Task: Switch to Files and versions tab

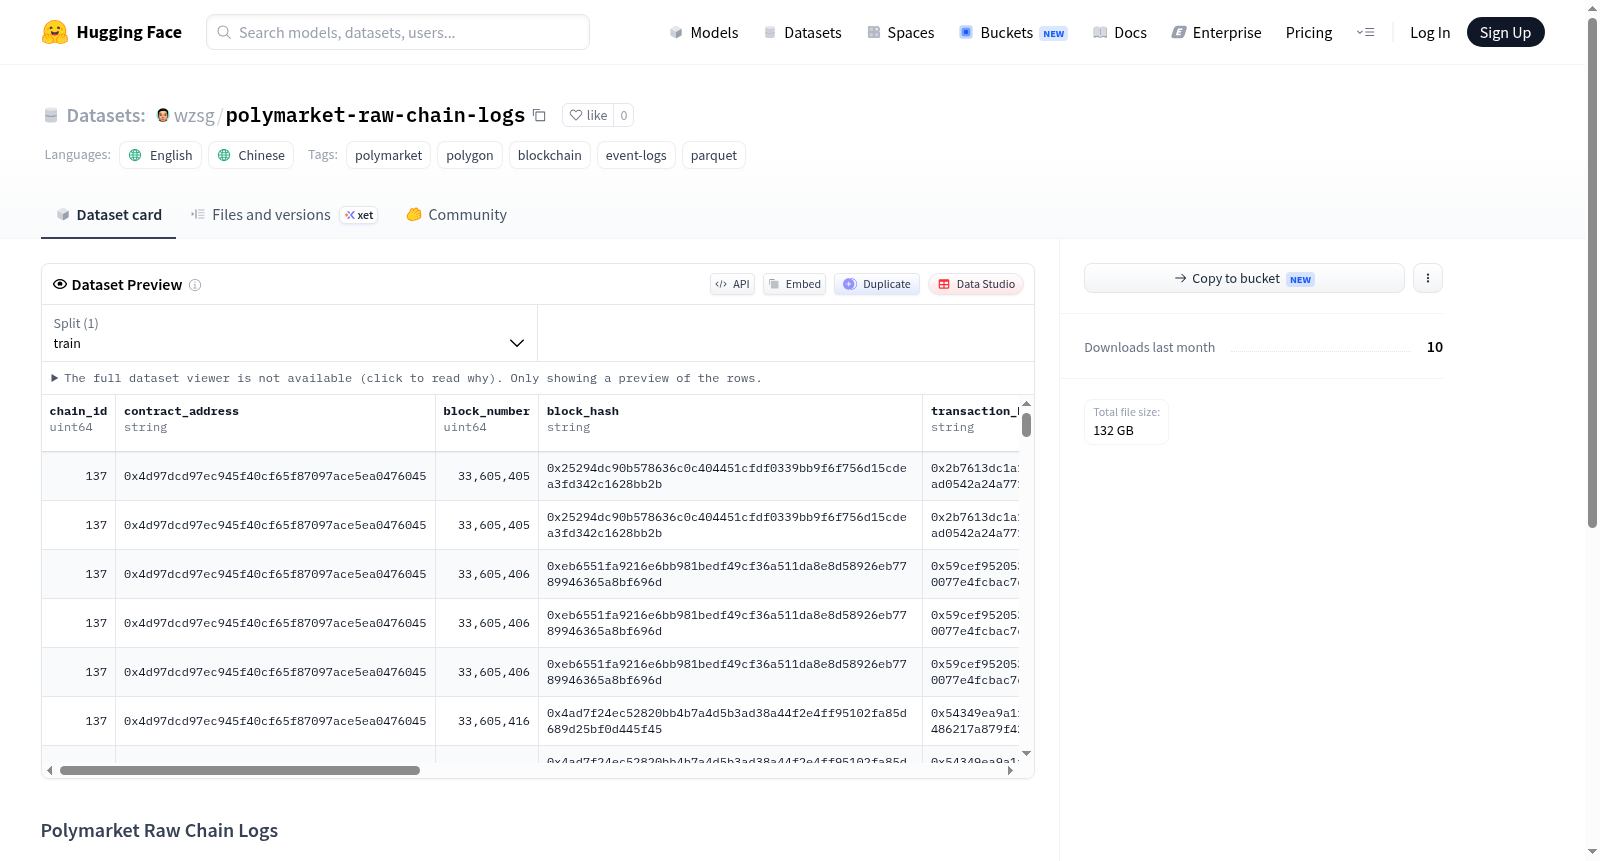Action: (x=284, y=215)
